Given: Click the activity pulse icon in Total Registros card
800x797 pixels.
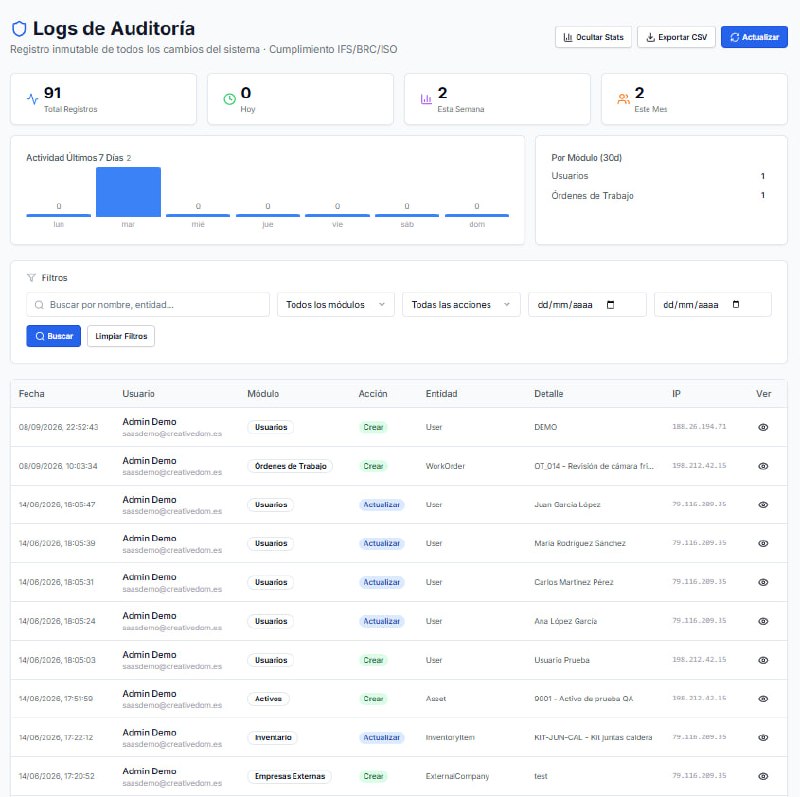Looking at the screenshot, I should tap(32, 99).
